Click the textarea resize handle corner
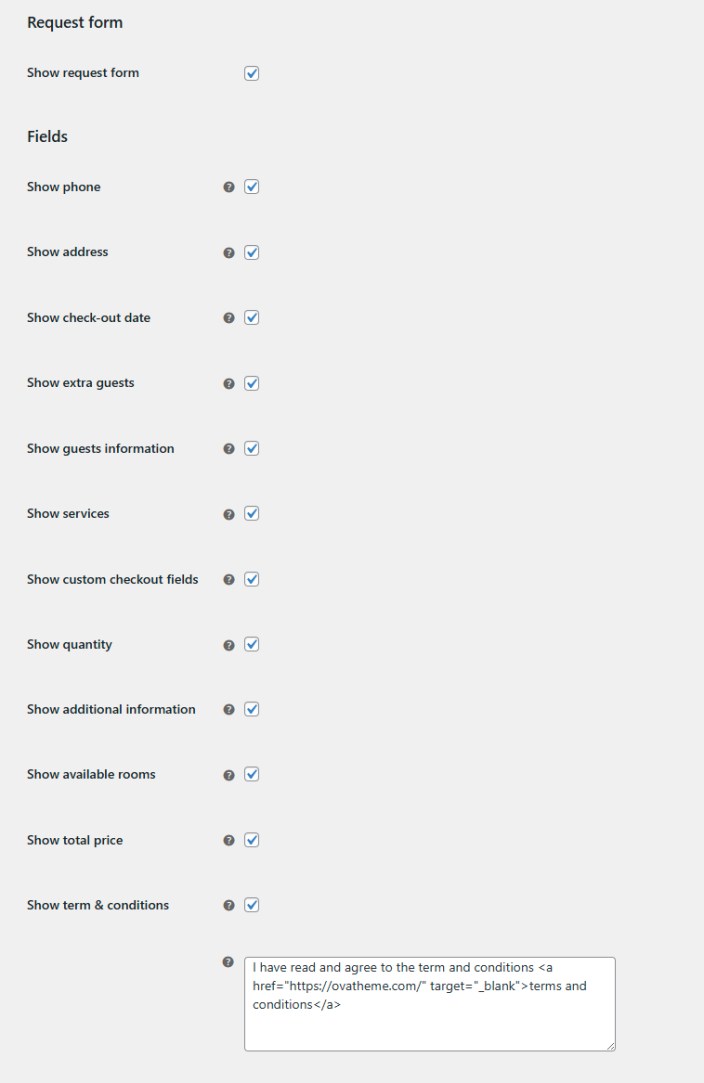 click(x=610, y=1045)
